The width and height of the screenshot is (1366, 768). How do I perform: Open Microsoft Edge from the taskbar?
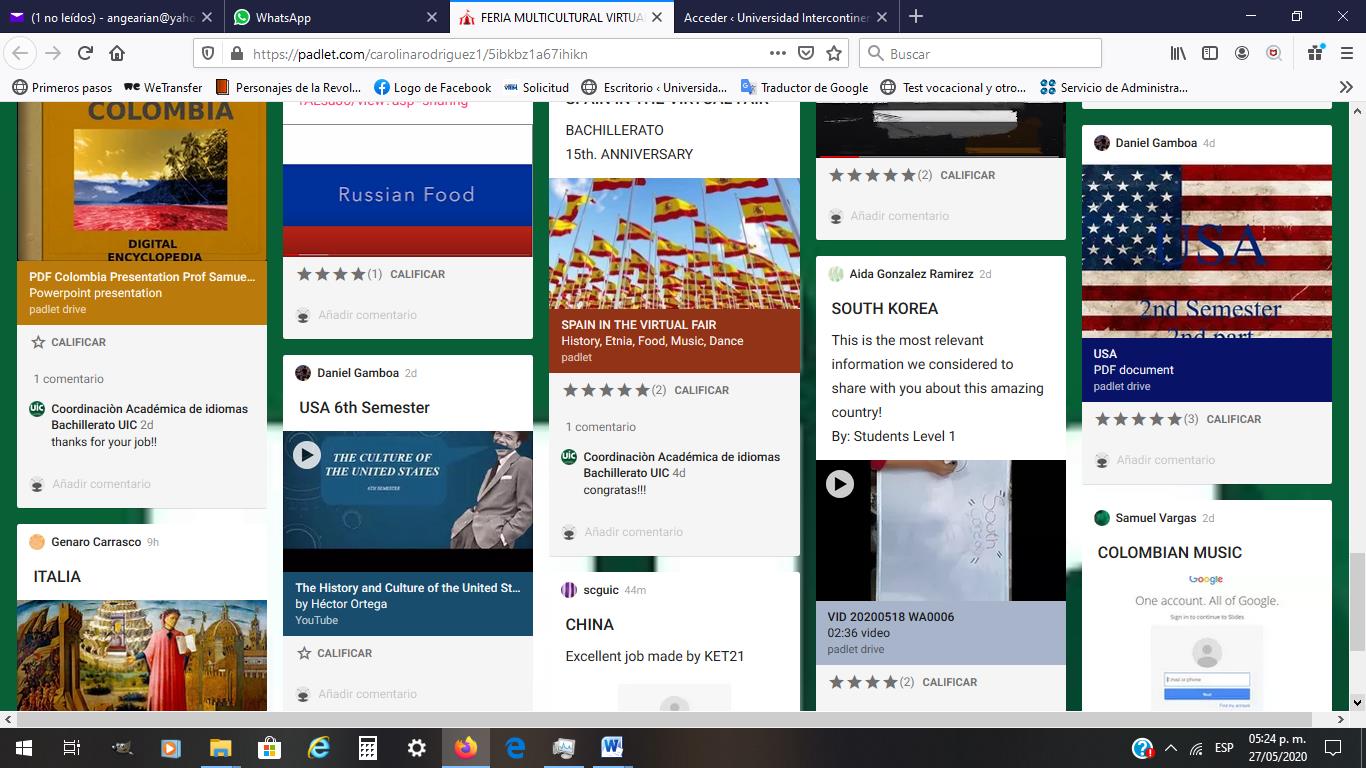tap(514, 747)
